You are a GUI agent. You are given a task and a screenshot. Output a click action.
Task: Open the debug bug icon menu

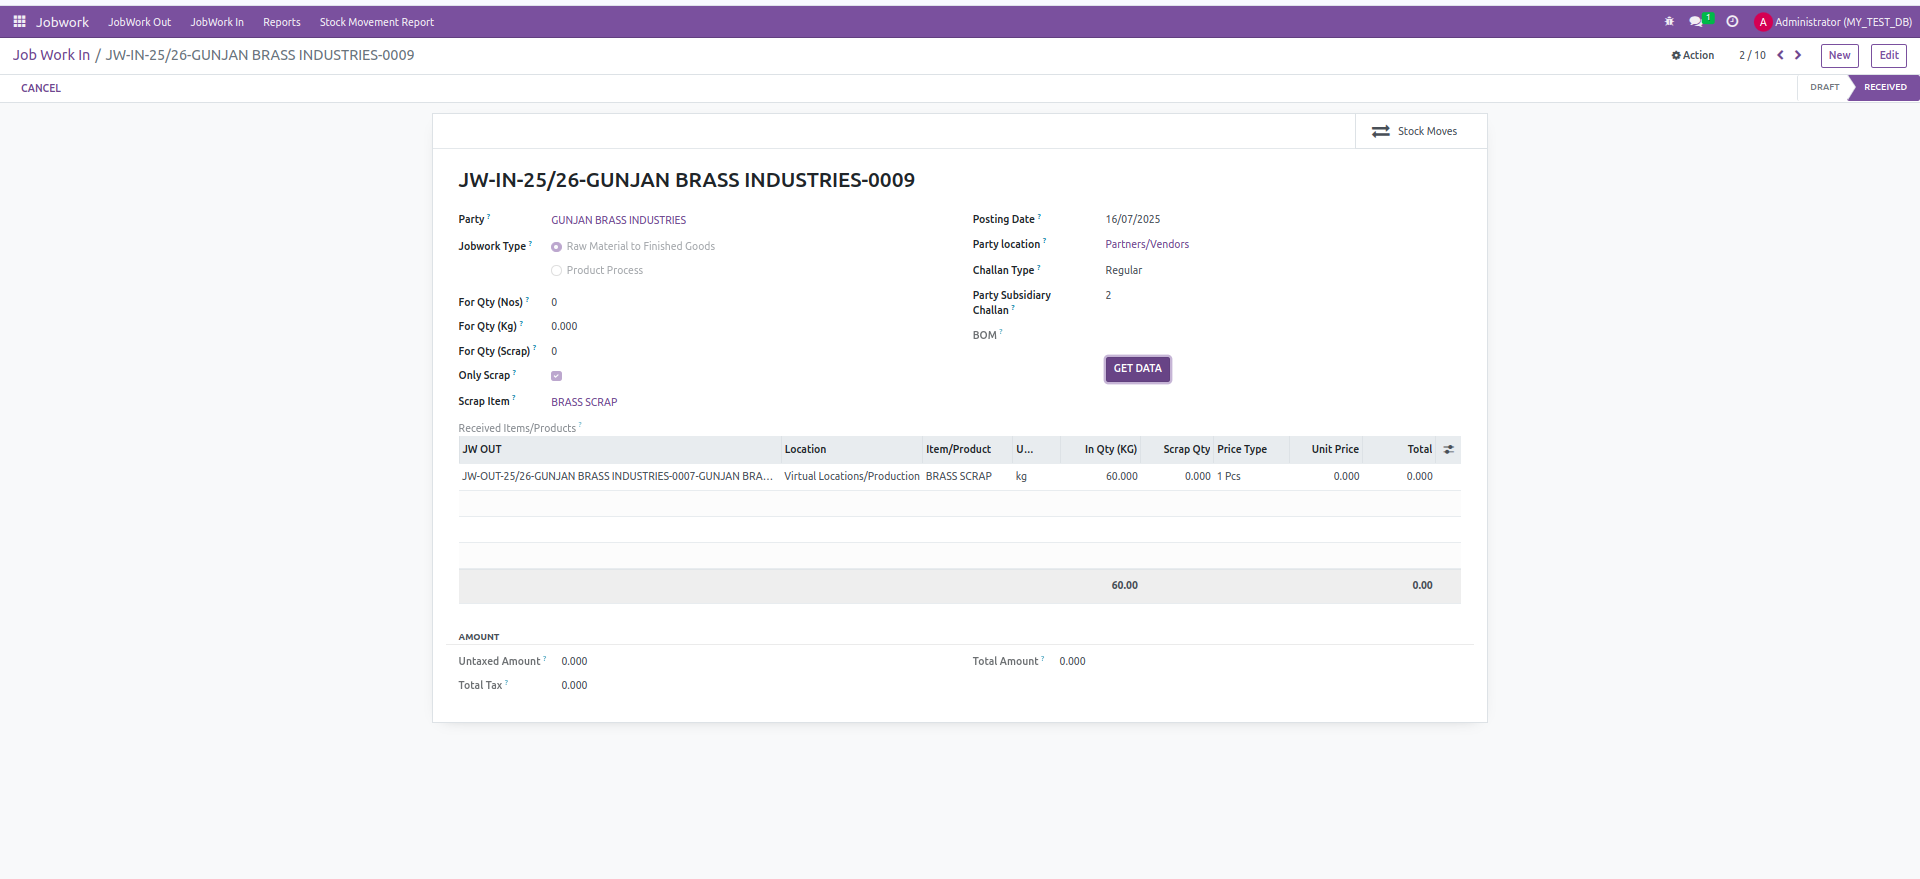coord(1669,22)
